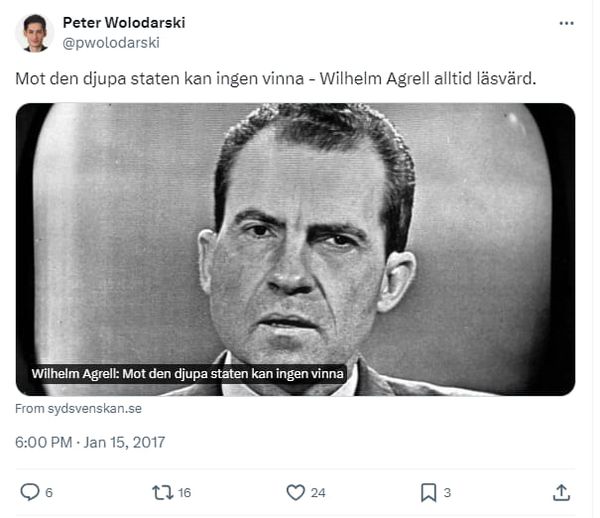Click the 6:00 PM posting time
600x518 pixels.
tap(43, 442)
